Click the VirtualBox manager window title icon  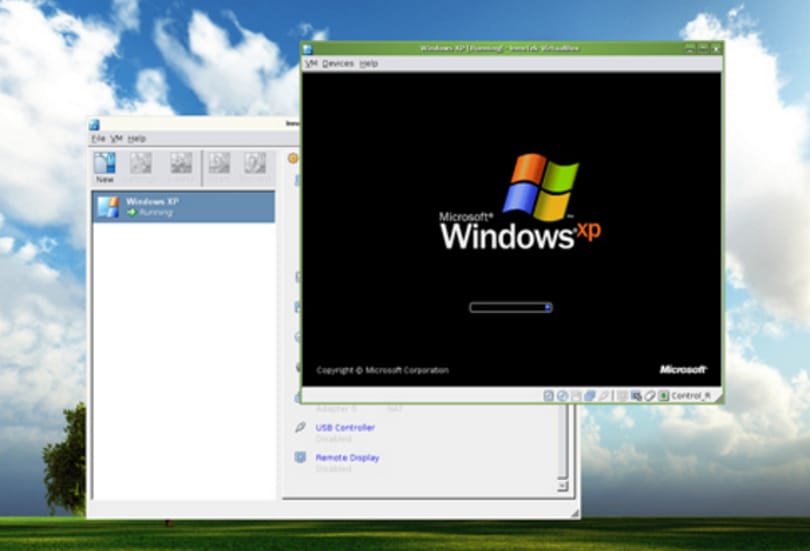[x=94, y=124]
